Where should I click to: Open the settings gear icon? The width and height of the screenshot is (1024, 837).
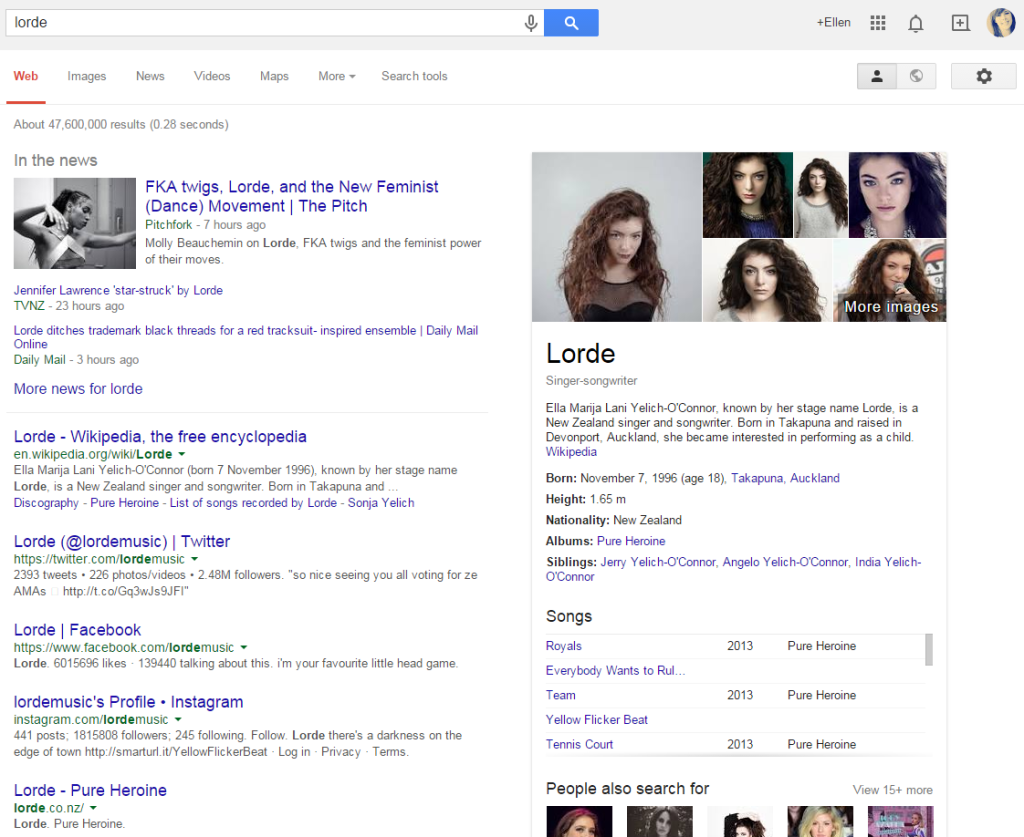pos(984,76)
